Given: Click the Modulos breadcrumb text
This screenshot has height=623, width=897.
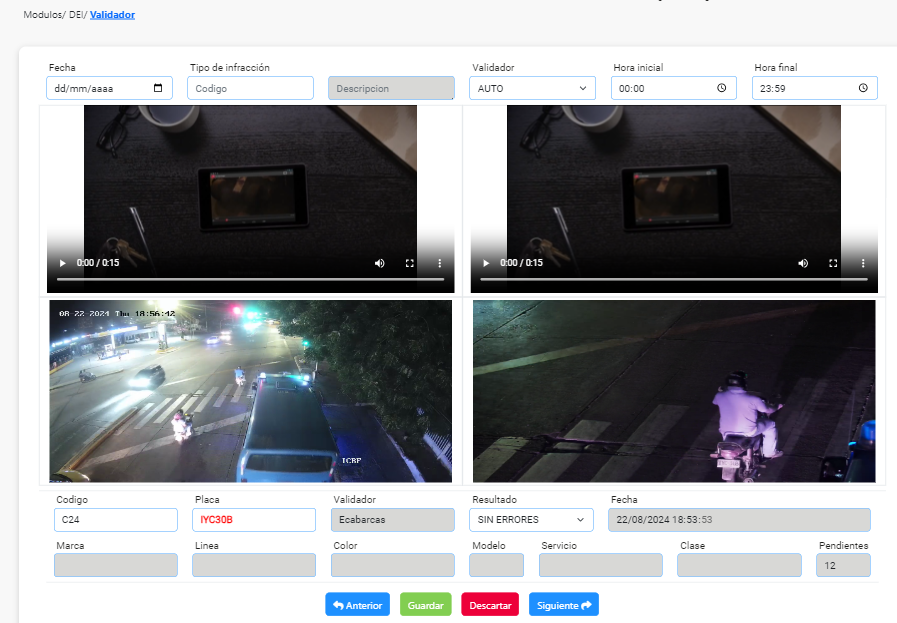Looking at the screenshot, I should point(43,15).
